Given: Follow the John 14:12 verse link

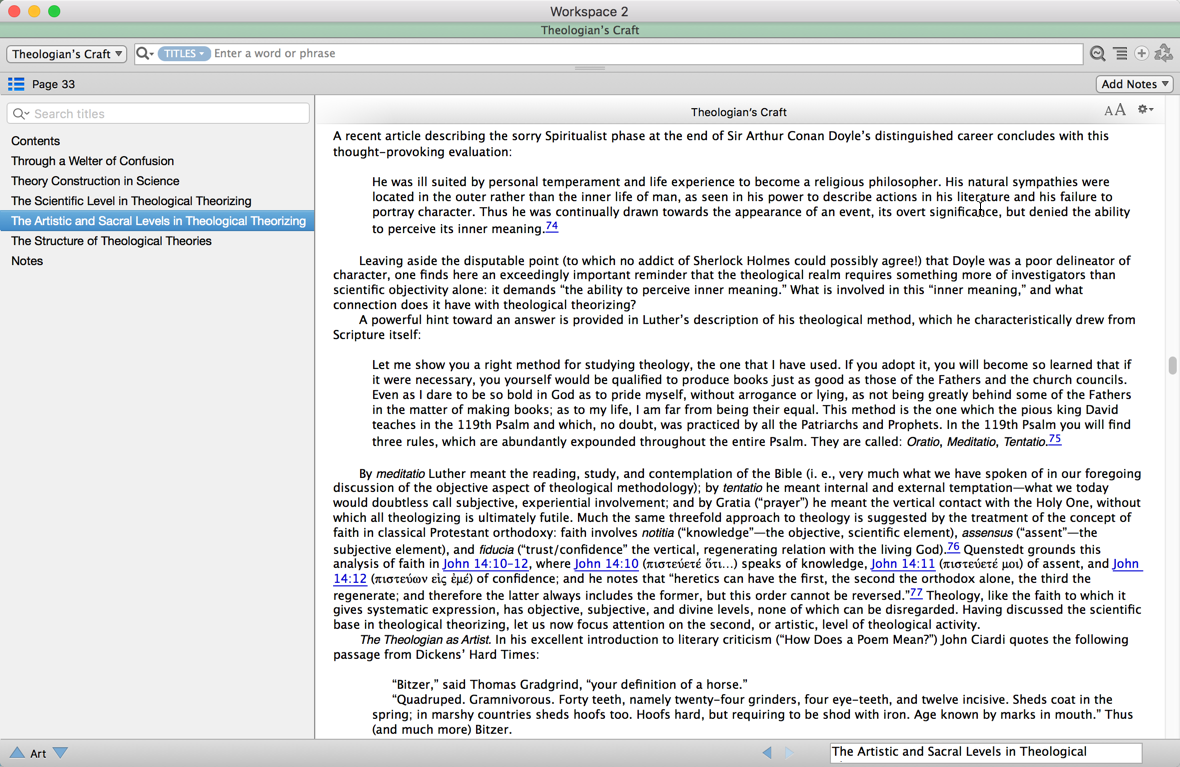Looking at the screenshot, I should [x=1127, y=564].
